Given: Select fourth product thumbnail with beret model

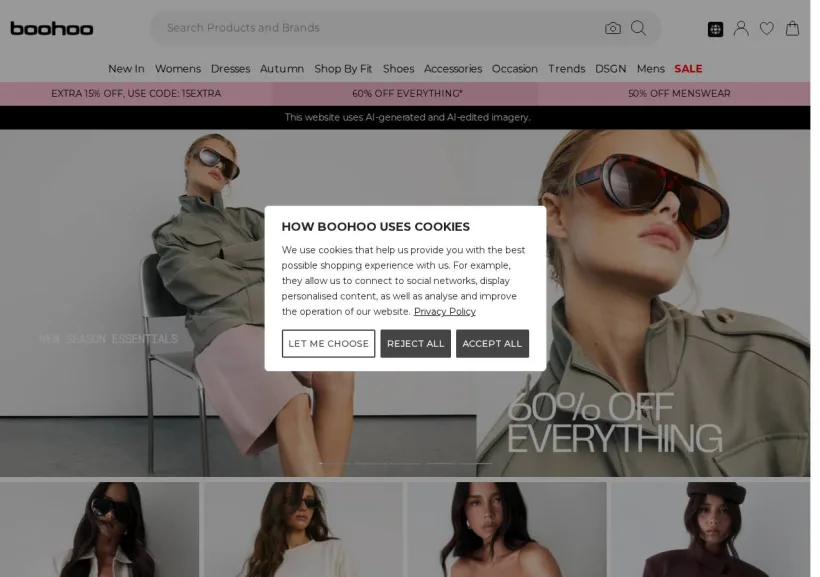Looking at the screenshot, I should click(711, 529).
